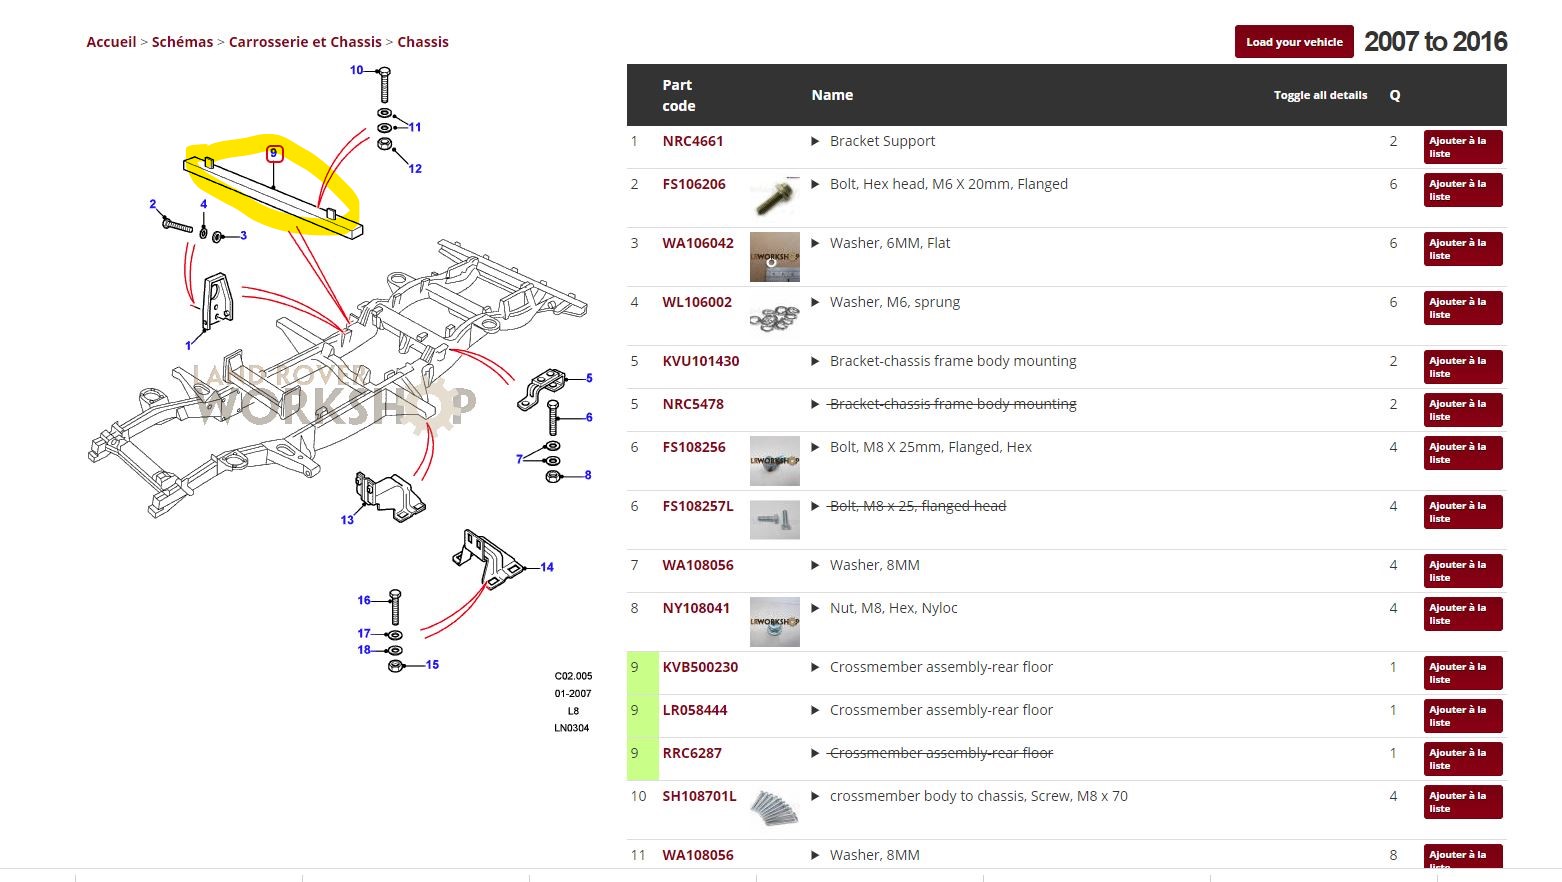The width and height of the screenshot is (1562, 882).
Task: Expand details for Bracket Support row
Action: 815,142
